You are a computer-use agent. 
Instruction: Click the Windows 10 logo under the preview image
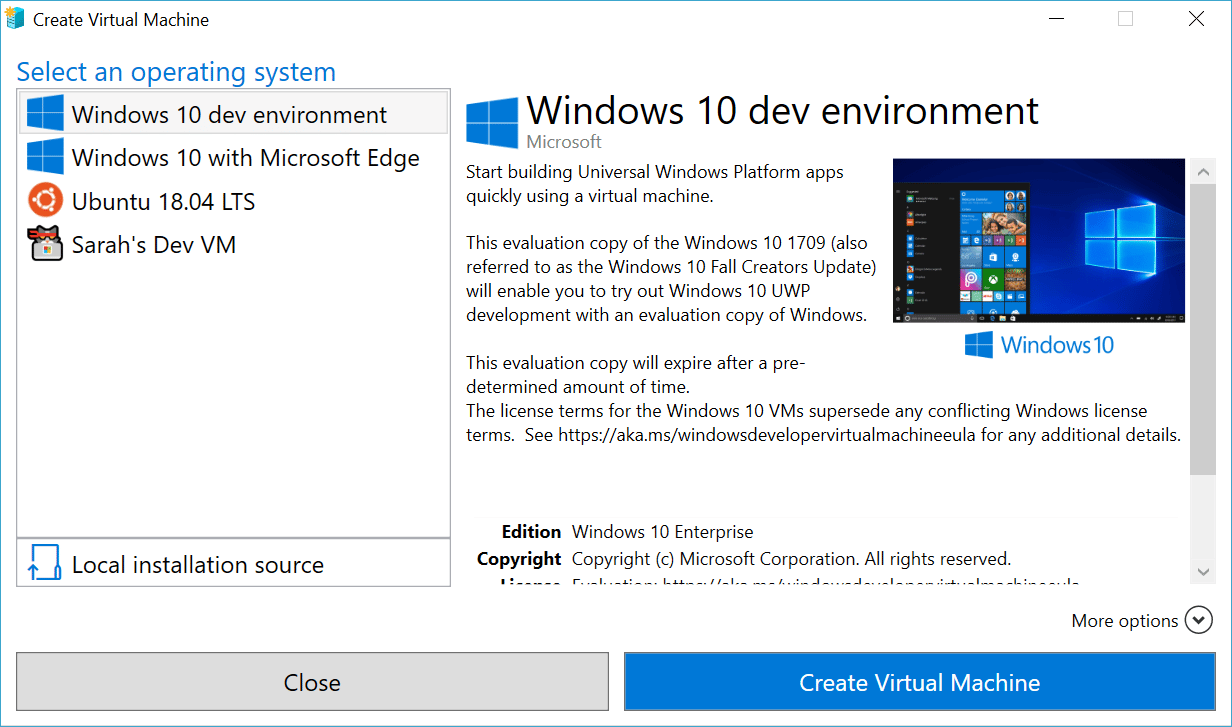(1038, 344)
